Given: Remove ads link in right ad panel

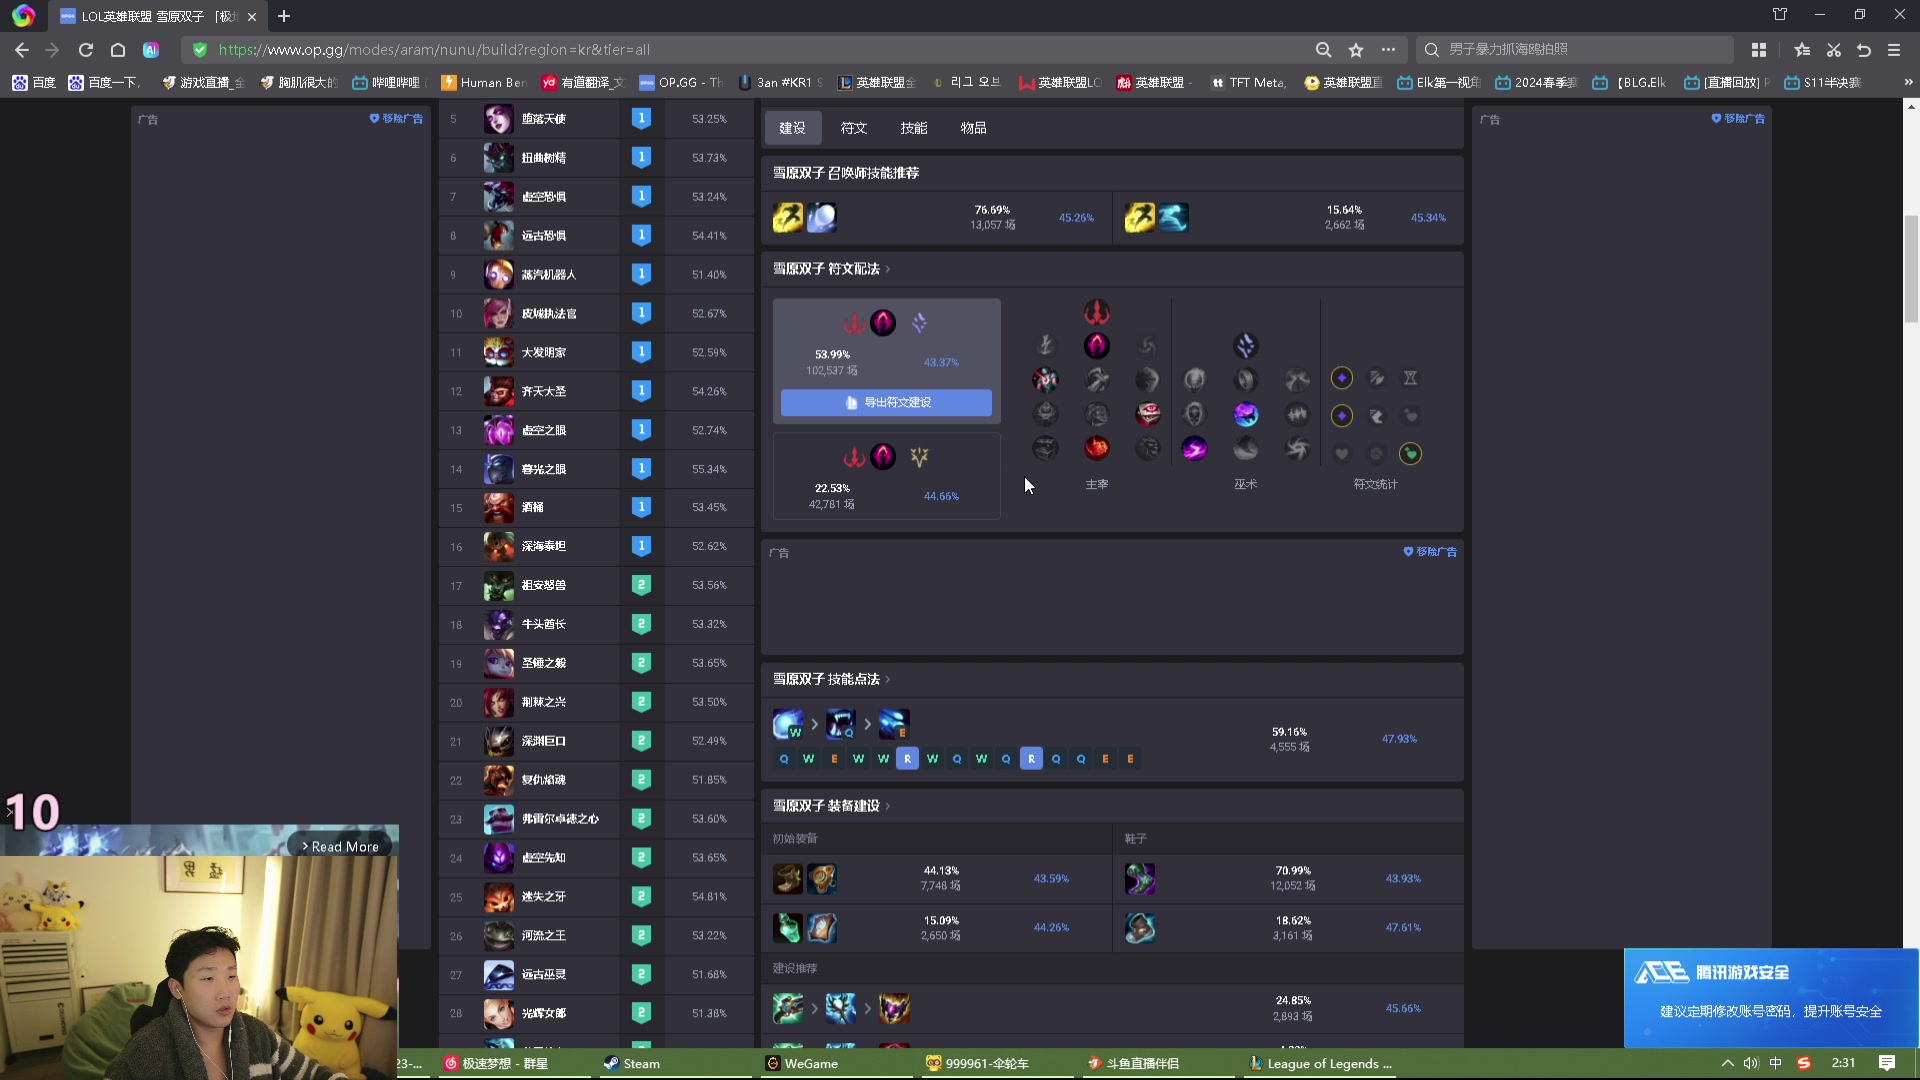Looking at the screenshot, I should pos(1738,118).
